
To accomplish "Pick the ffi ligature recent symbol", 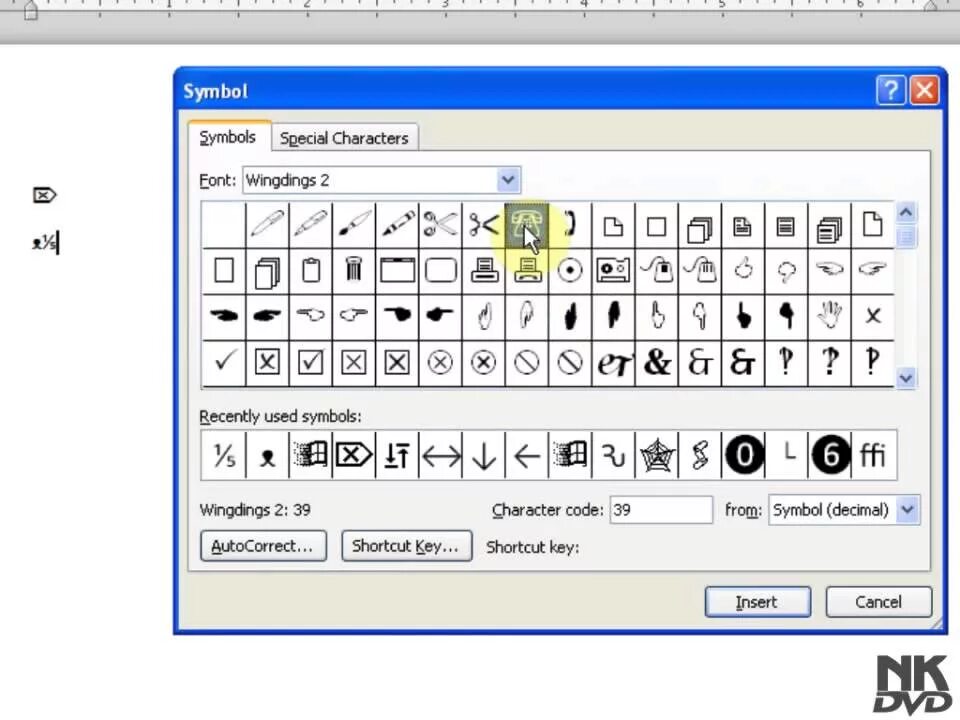I will pyautogui.click(x=874, y=456).
